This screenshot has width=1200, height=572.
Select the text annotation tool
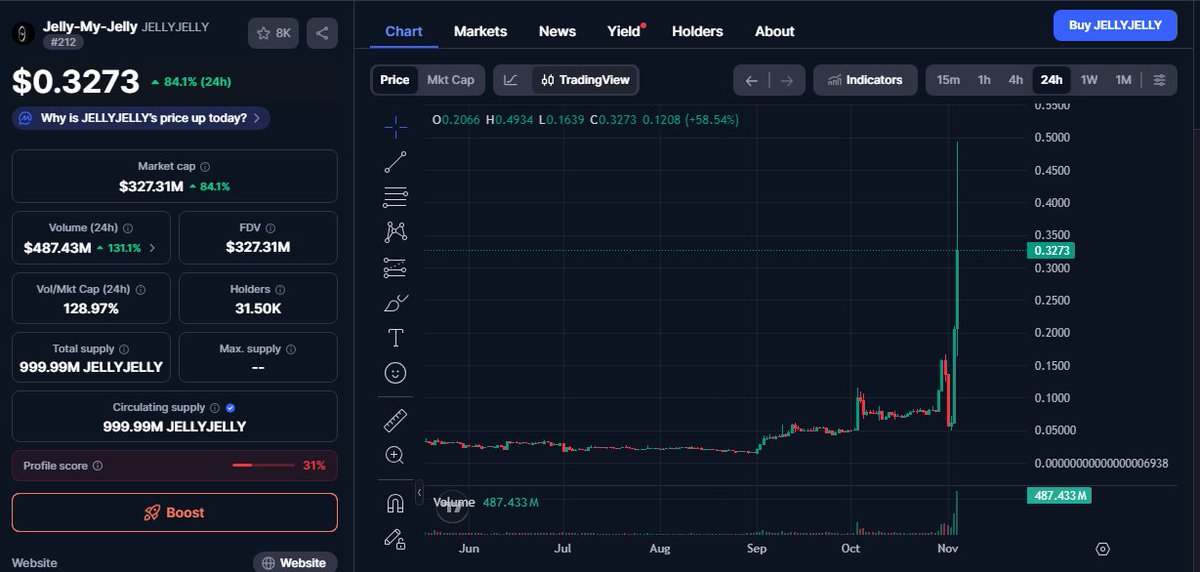[x=395, y=337]
